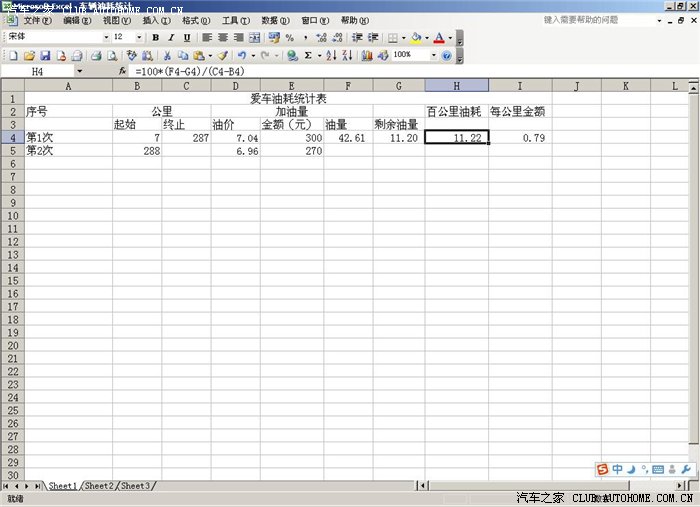Click the Format Painter brush icon

tap(223, 56)
